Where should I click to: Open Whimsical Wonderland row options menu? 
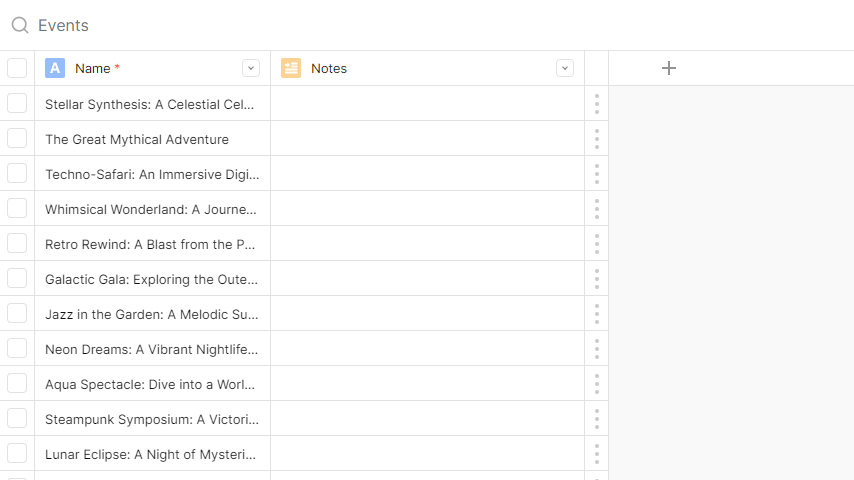[x=597, y=209]
